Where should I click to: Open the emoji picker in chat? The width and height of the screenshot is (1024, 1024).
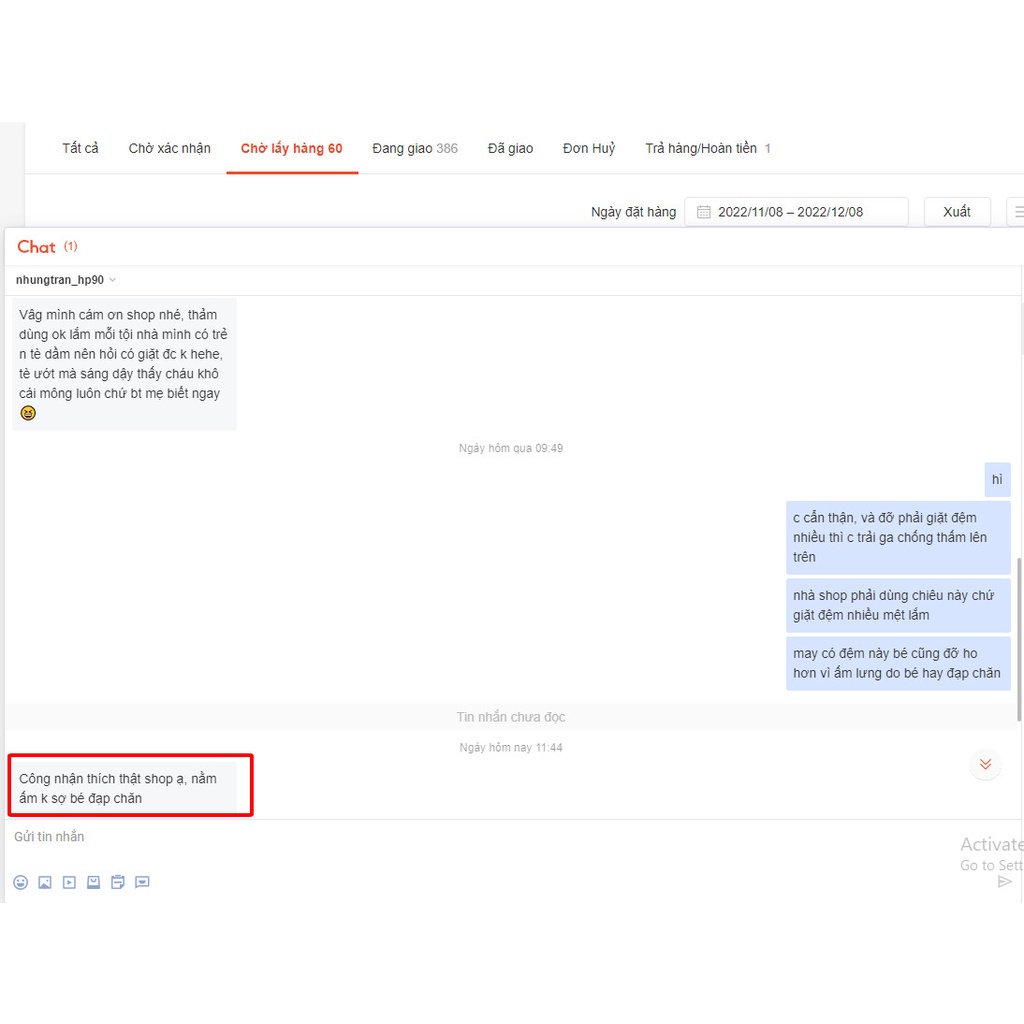pyautogui.click(x=21, y=882)
